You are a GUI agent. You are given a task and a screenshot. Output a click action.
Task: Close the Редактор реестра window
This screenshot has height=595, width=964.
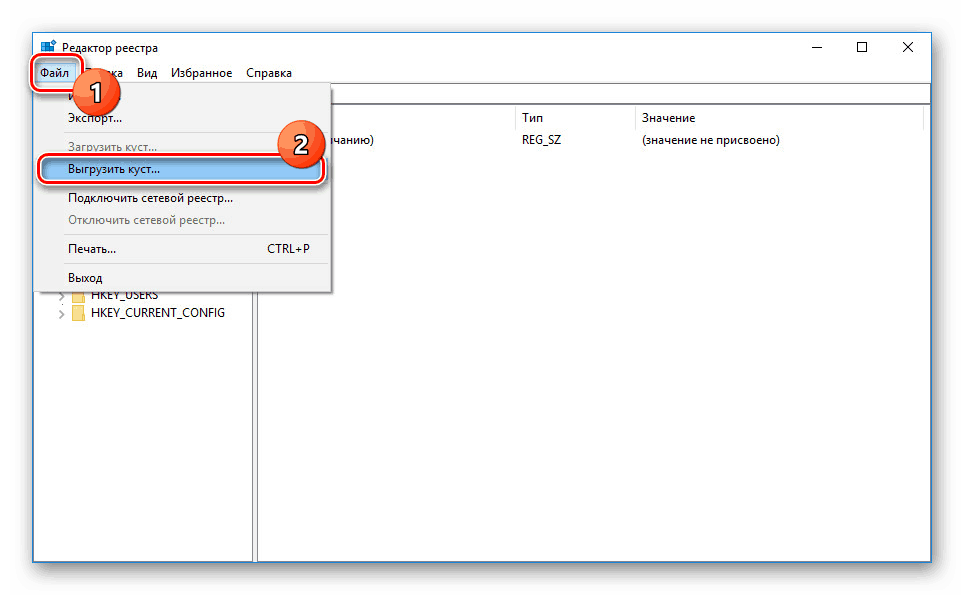coord(907,47)
